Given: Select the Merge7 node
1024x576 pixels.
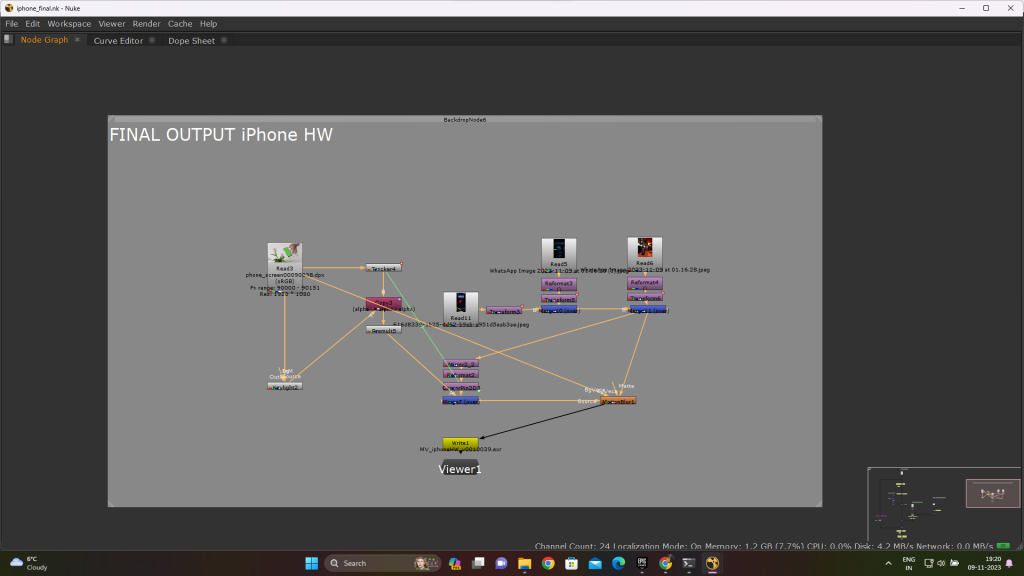Looking at the screenshot, I should point(460,401).
